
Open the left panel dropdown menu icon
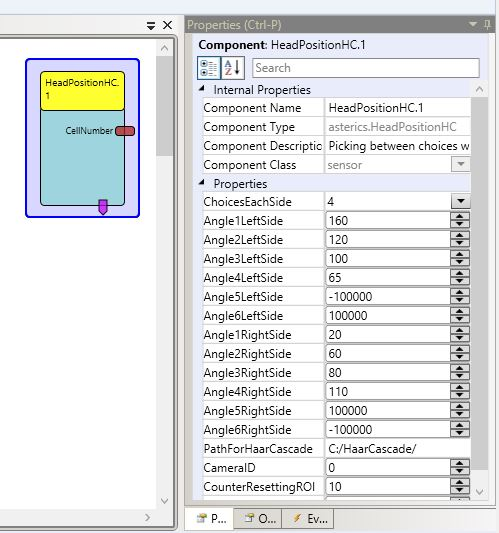[x=151, y=25]
